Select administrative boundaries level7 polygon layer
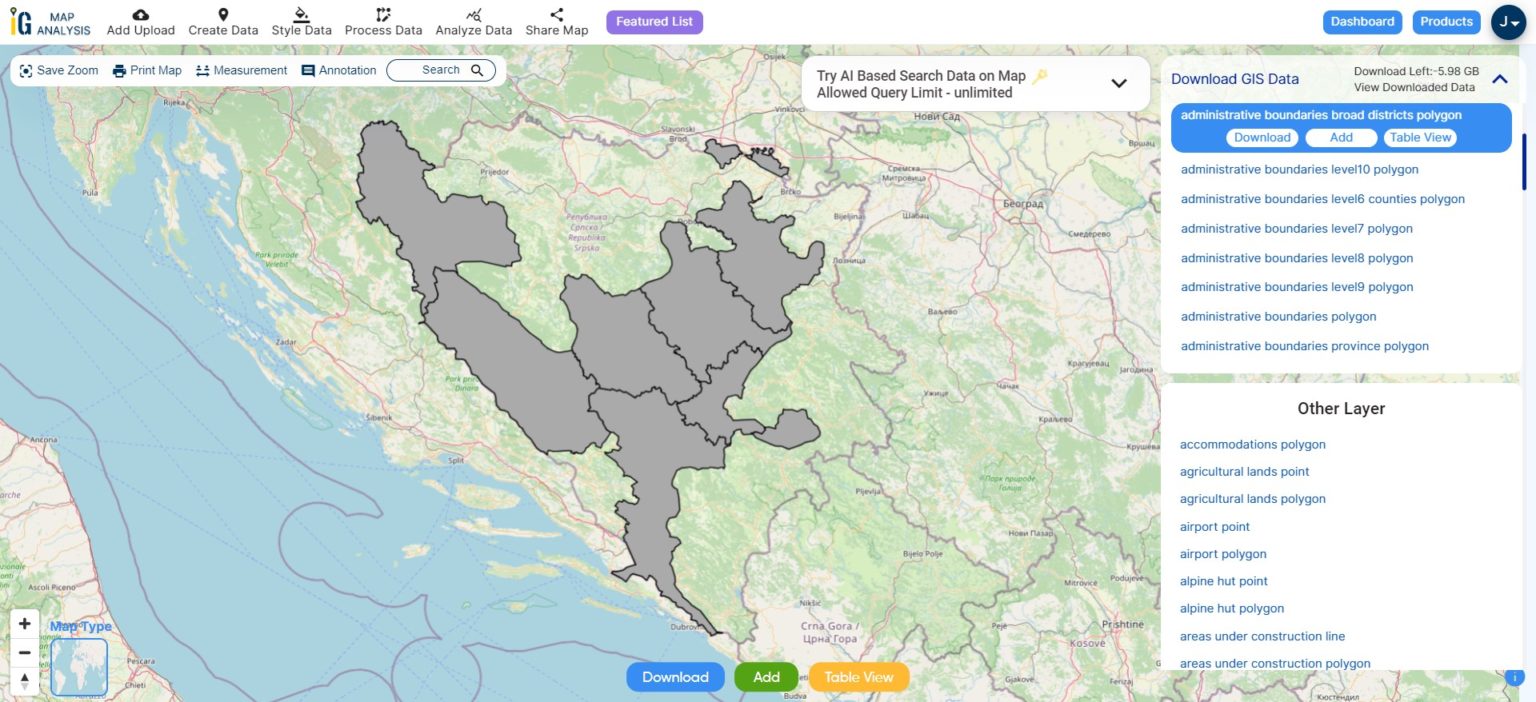This screenshot has width=1536, height=702. (1295, 228)
